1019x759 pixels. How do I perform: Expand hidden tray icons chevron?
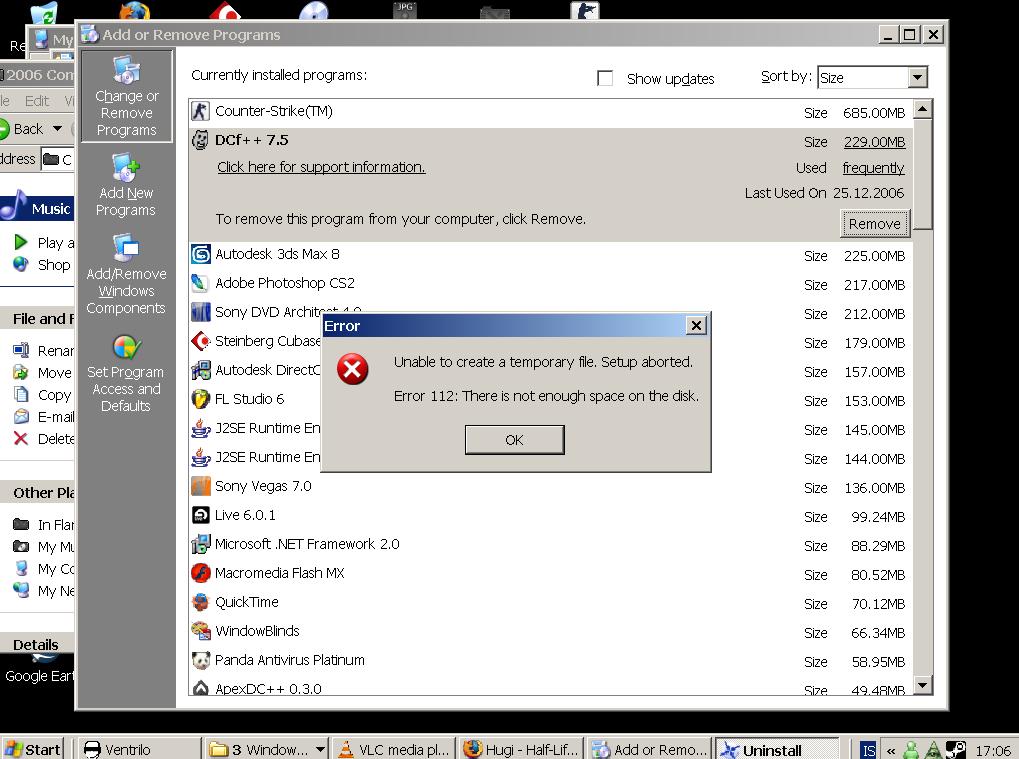point(891,751)
